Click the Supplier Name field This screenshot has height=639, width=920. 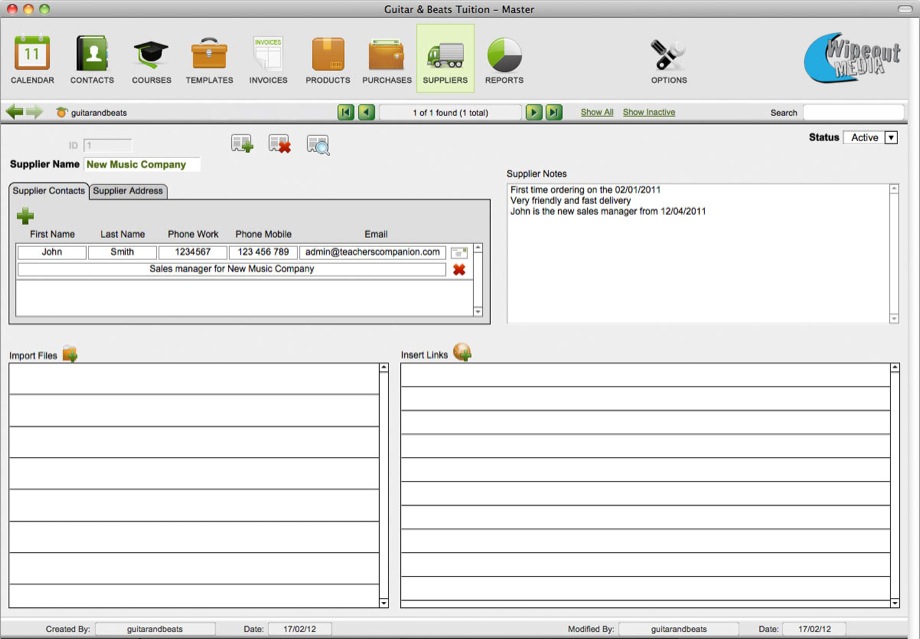[x=141, y=164]
